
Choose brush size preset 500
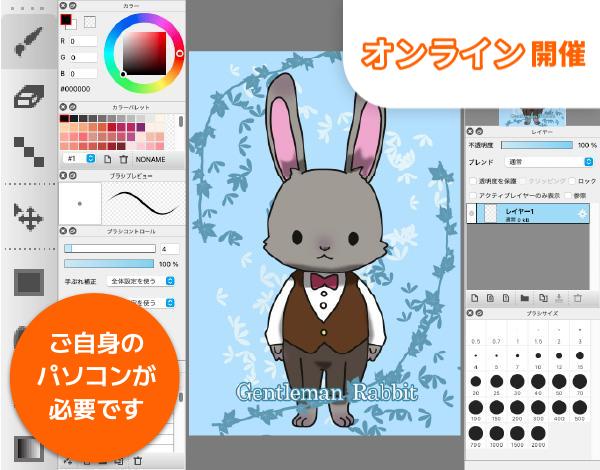(x=580, y=408)
